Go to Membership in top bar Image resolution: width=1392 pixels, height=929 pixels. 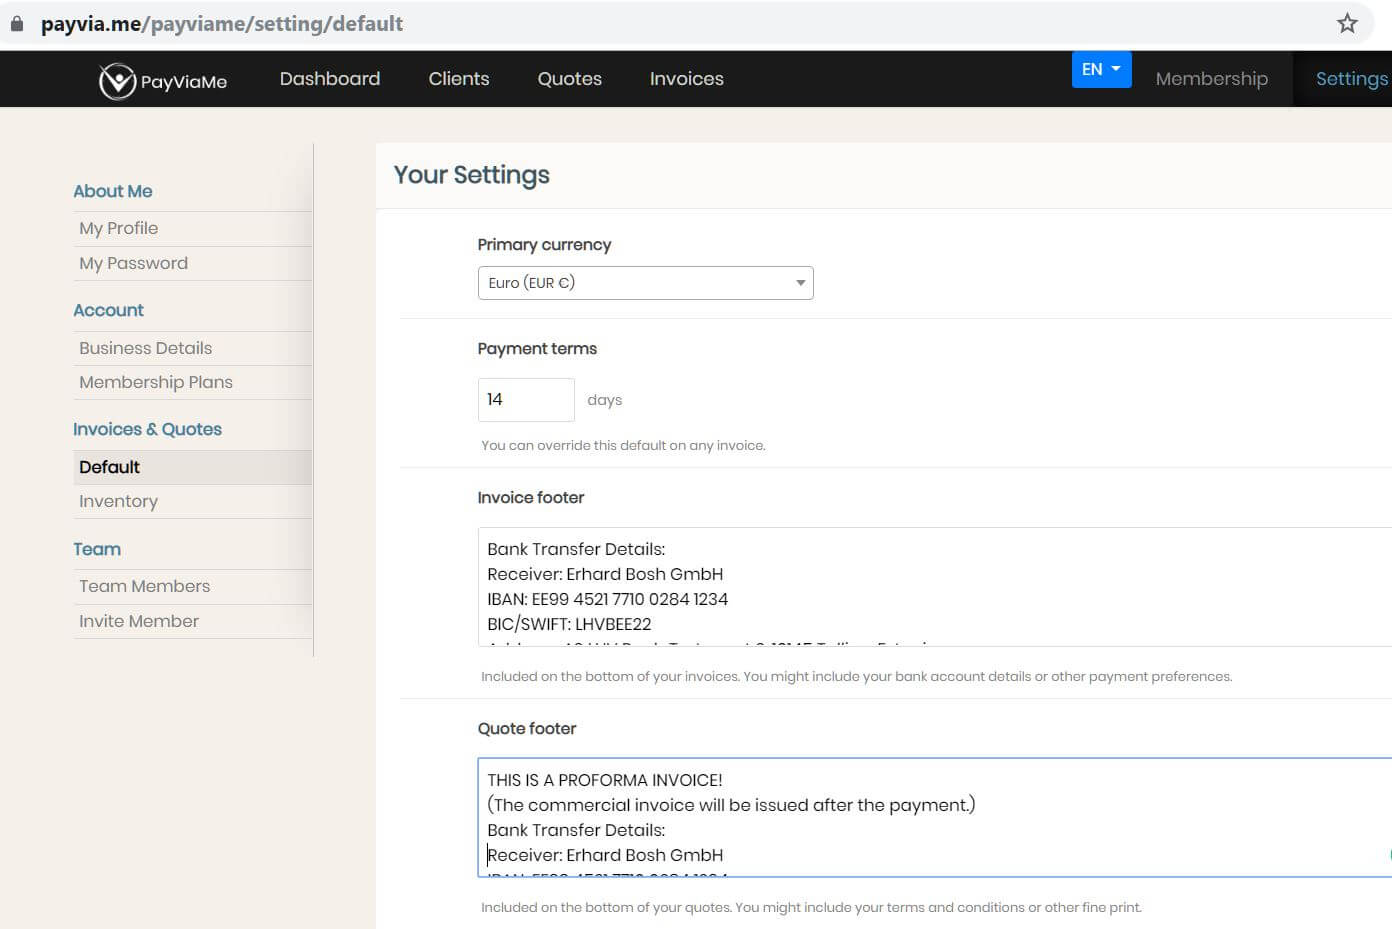(x=1211, y=79)
